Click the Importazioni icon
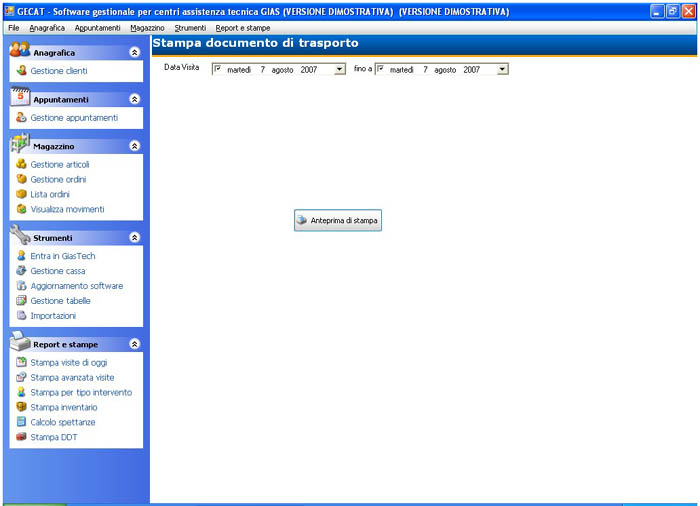Screen dimensions: 700x506 tap(21, 315)
